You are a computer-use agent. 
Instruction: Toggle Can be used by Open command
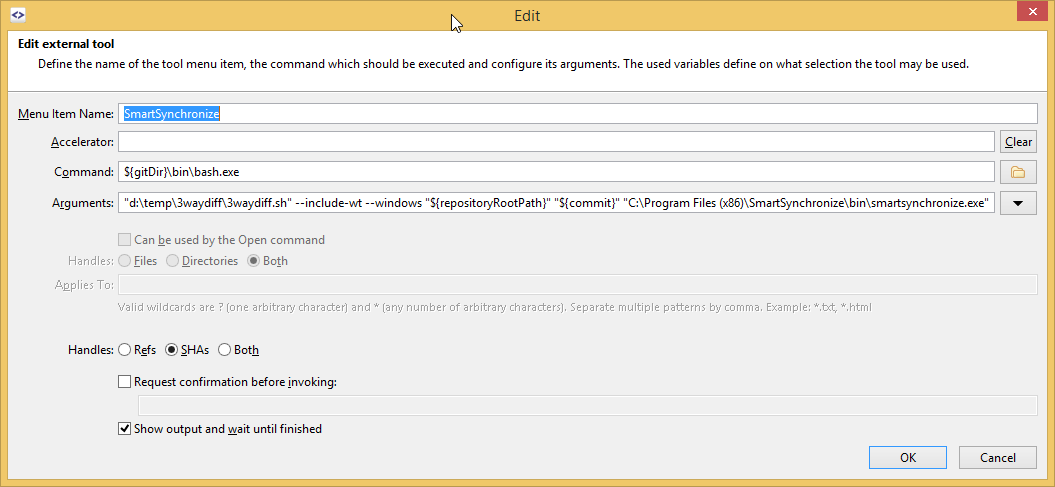[125, 240]
